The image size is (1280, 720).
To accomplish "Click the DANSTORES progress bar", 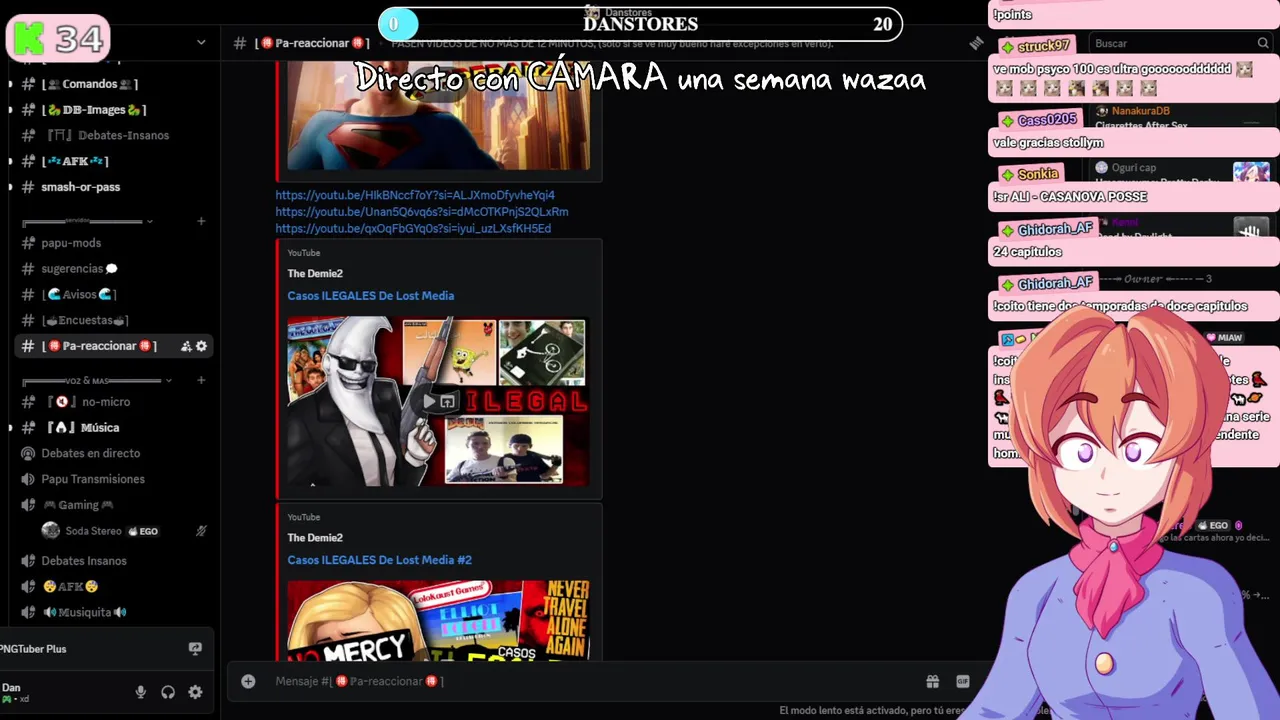I will (640, 24).
